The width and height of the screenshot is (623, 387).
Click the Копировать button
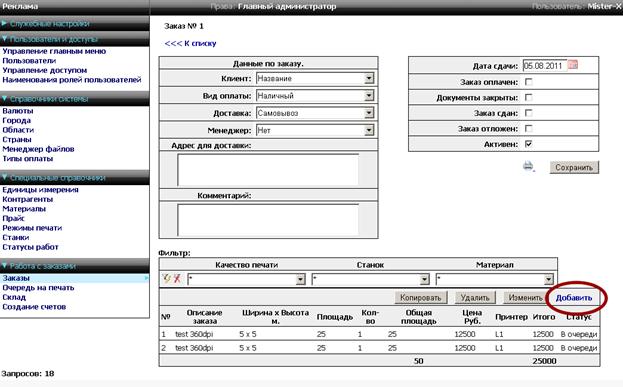420,297
